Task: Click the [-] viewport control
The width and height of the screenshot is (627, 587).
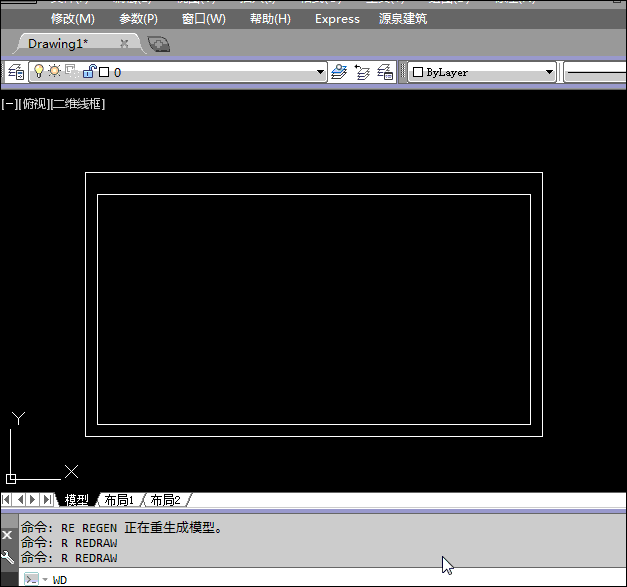Action: coord(9,104)
